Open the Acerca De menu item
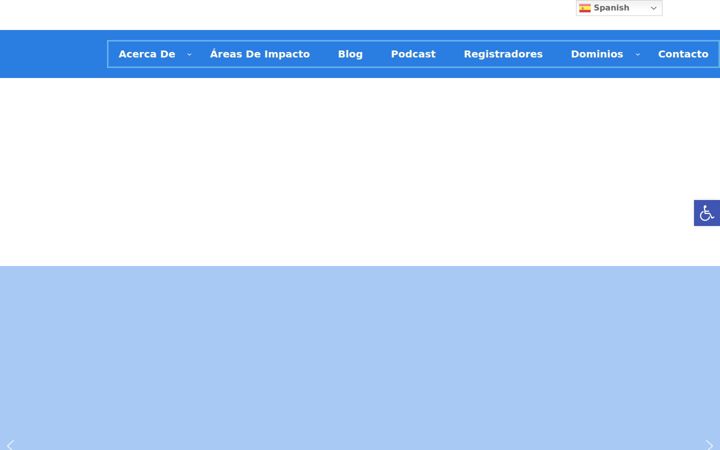This screenshot has width=720, height=450. pyautogui.click(x=147, y=54)
